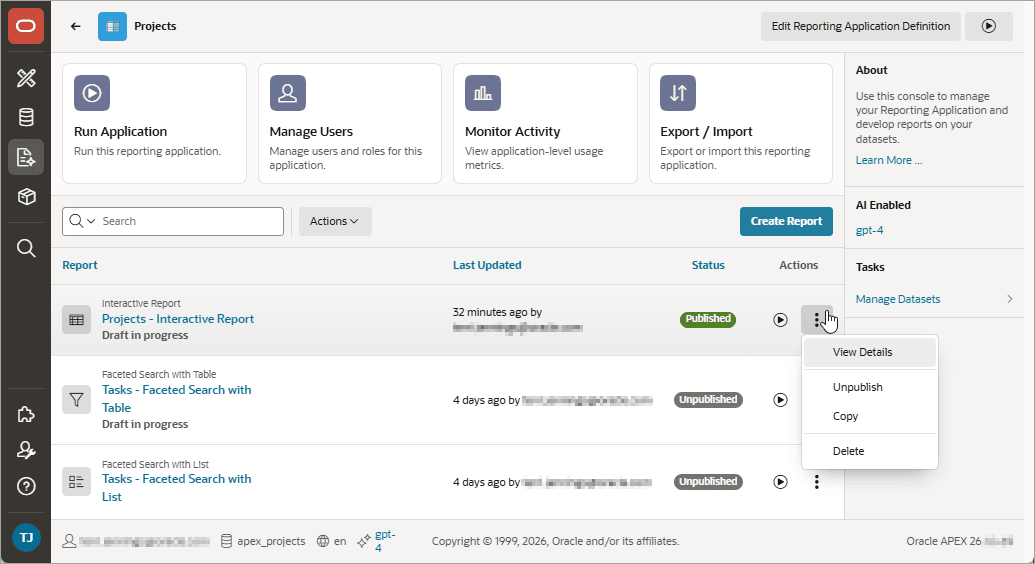Run the Tasks - Faceted Search with List report
This screenshot has height=564, width=1035.
(x=780, y=482)
